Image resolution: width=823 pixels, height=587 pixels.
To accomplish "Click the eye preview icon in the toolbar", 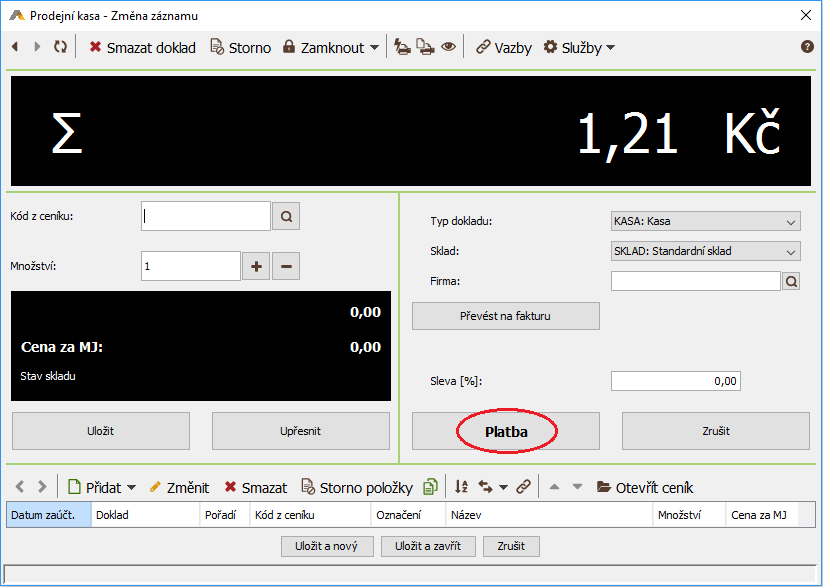I will coord(448,47).
